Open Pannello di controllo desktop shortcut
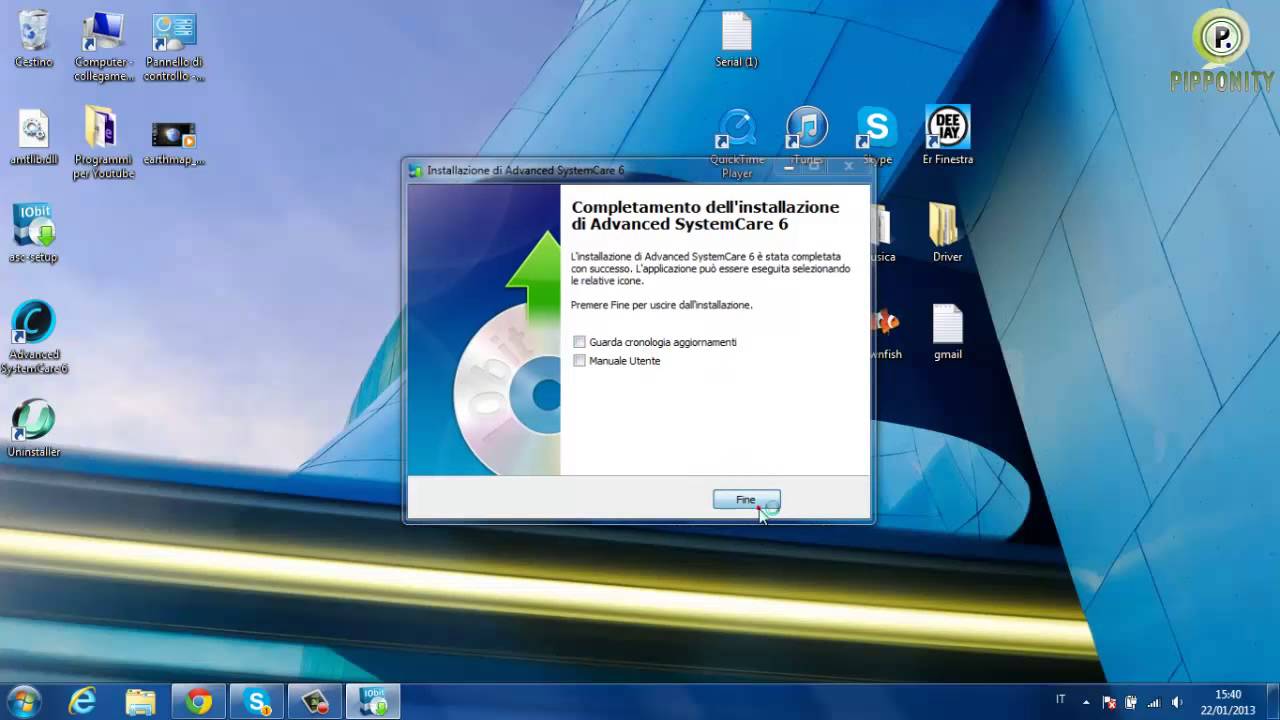 [x=174, y=46]
